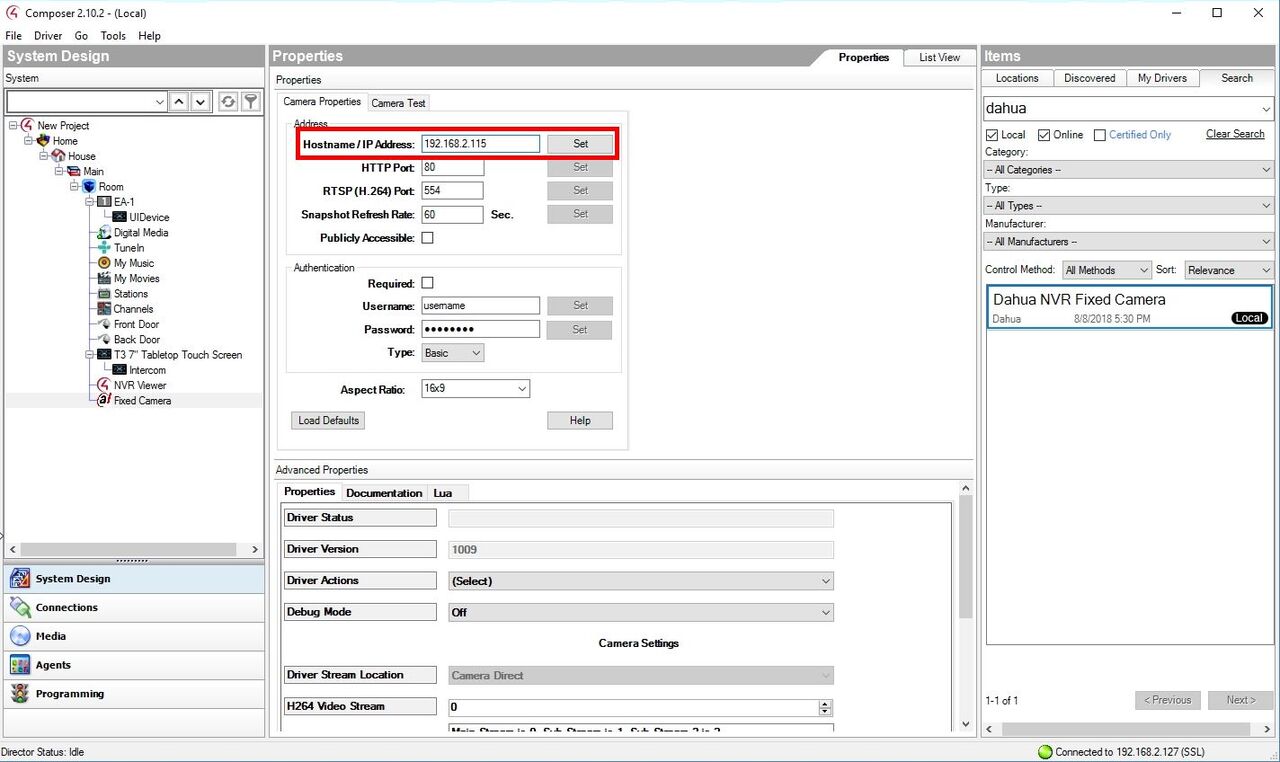Open the Connections view icon
The width and height of the screenshot is (1280, 762).
[20, 607]
